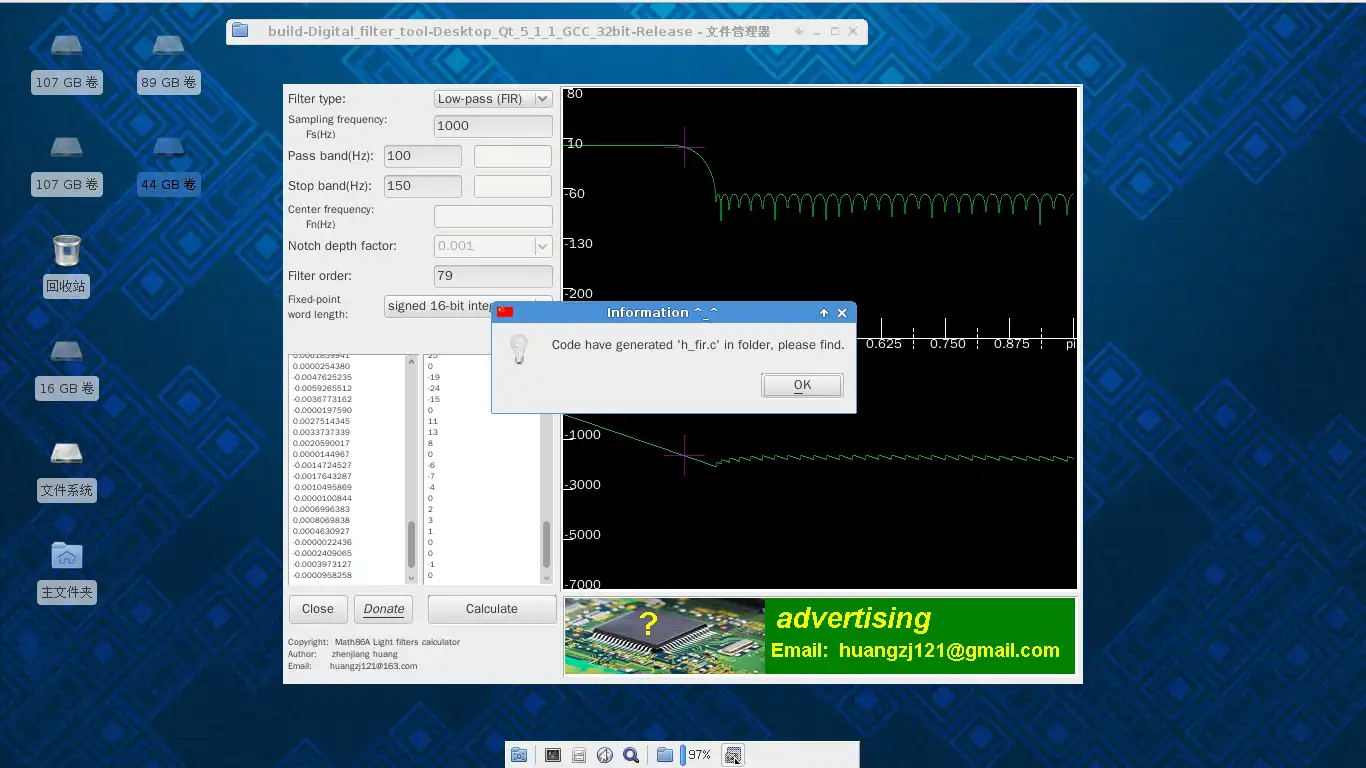The image size is (1366, 768).
Task: Click the show desktop icon in the panel
Action: [x=519, y=755]
